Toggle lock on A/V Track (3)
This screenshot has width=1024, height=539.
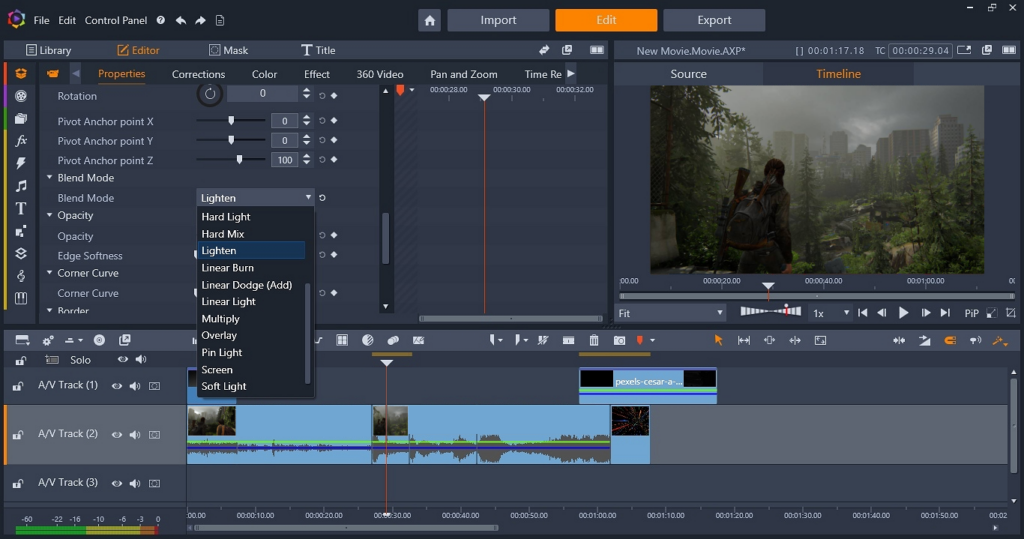pyautogui.click(x=18, y=483)
